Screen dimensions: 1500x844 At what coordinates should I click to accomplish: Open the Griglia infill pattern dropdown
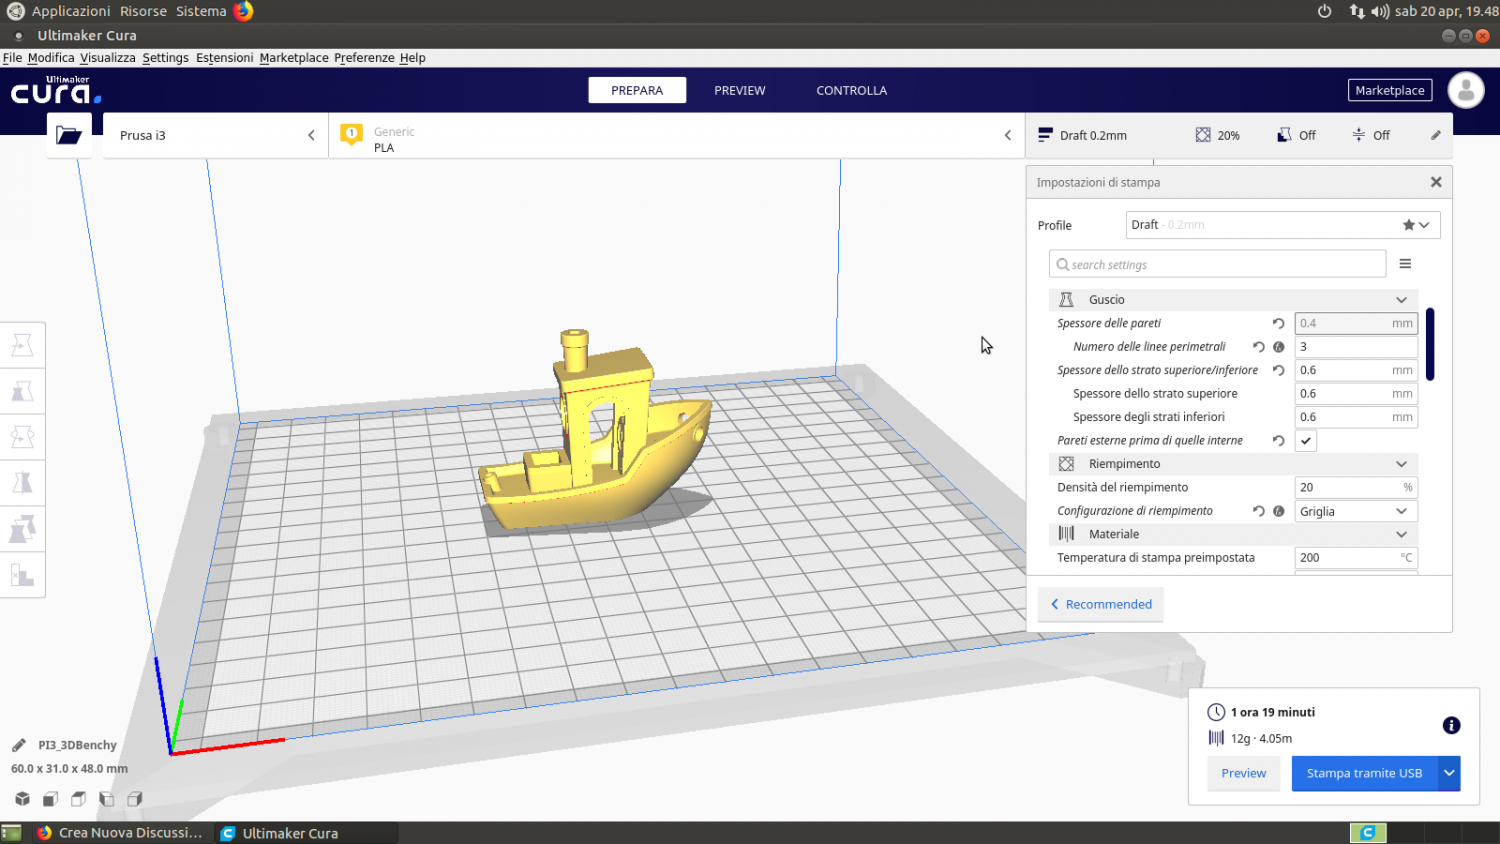point(1356,511)
